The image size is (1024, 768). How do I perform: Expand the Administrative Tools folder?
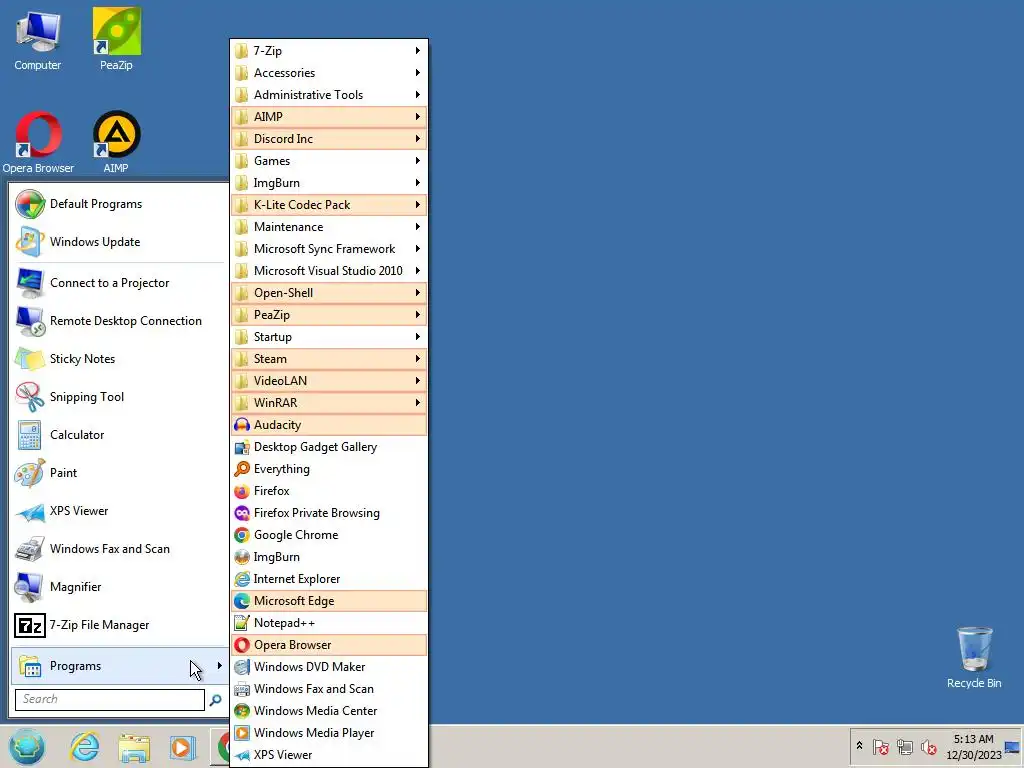pyautogui.click(x=329, y=95)
